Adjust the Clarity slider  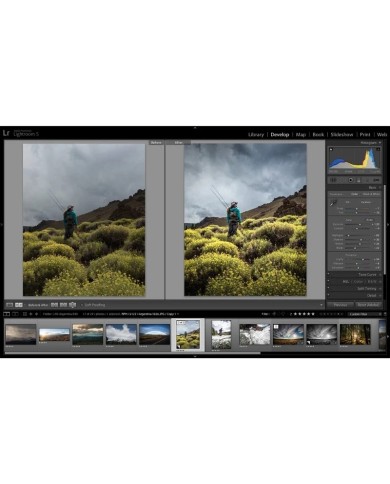coord(363,260)
